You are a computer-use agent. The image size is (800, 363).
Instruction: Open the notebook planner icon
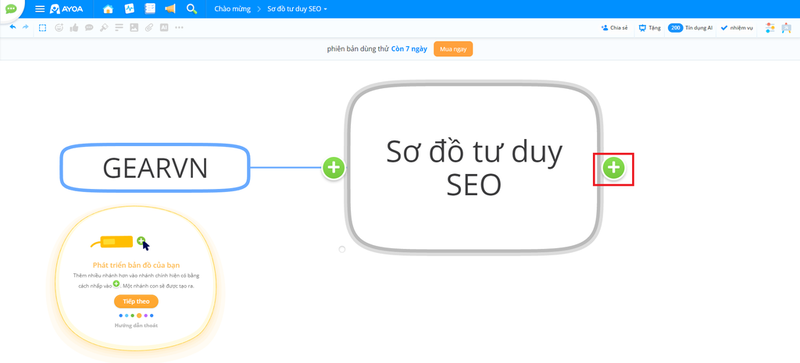149,9
